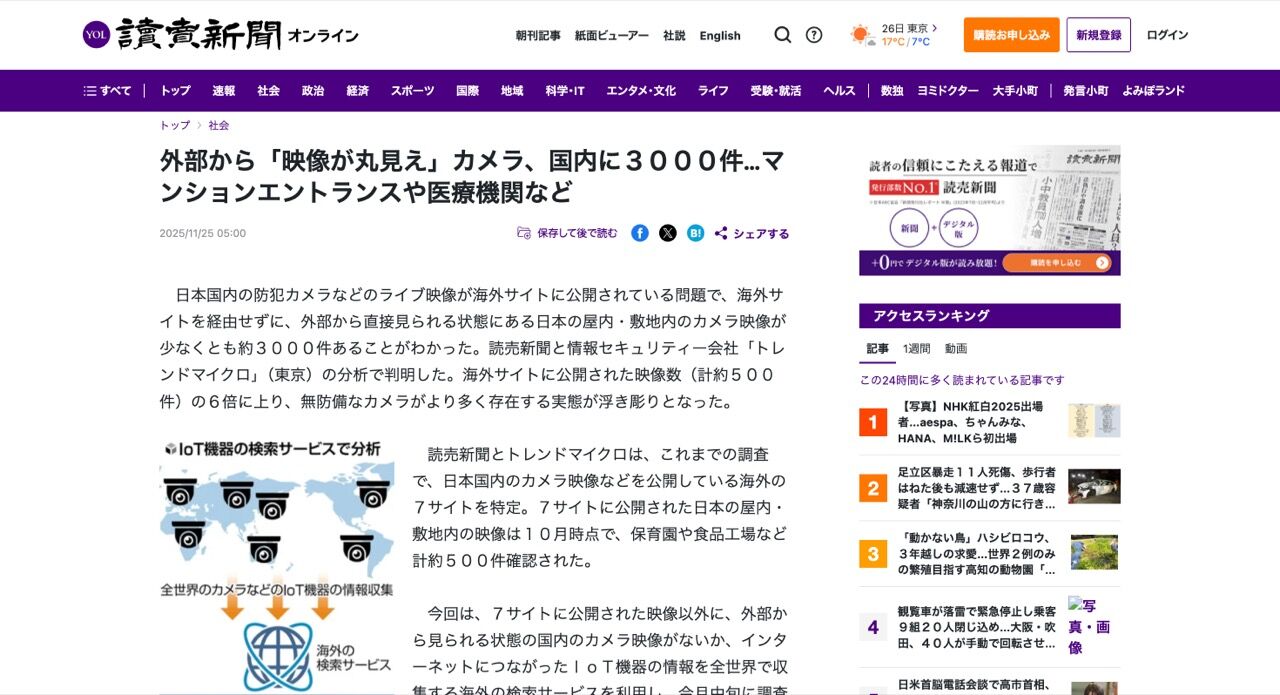Select the 記事 ranking tab

point(877,349)
